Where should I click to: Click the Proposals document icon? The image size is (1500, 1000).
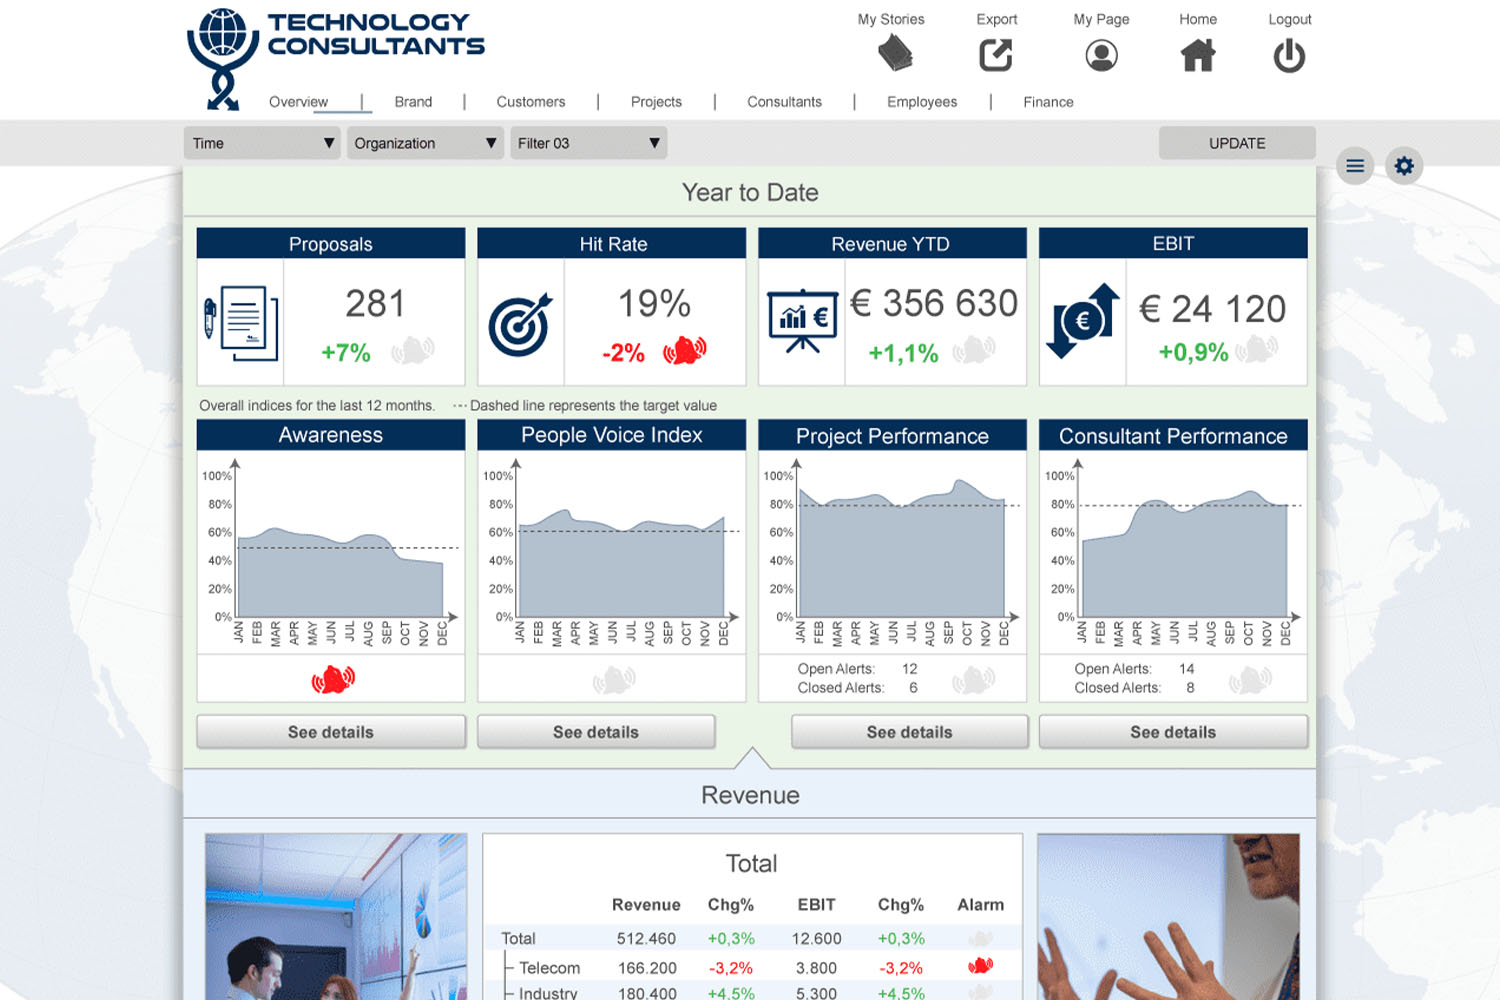pos(241,323)
